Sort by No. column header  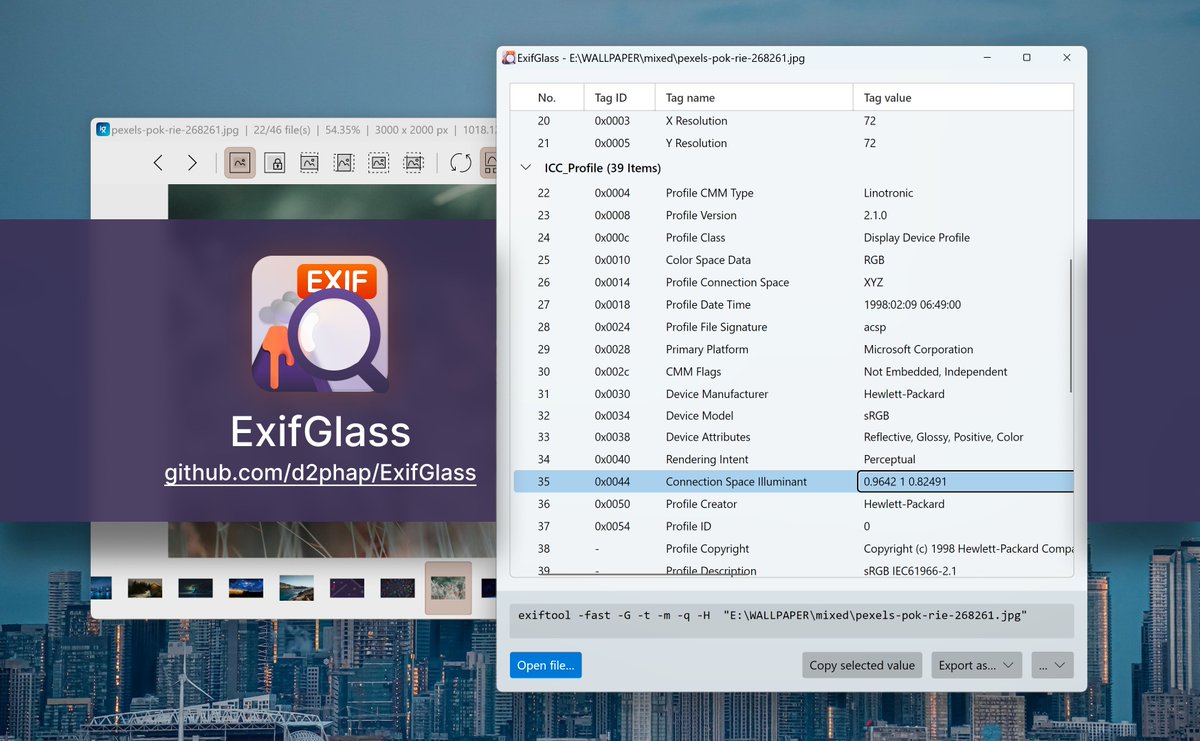(547, 98)
